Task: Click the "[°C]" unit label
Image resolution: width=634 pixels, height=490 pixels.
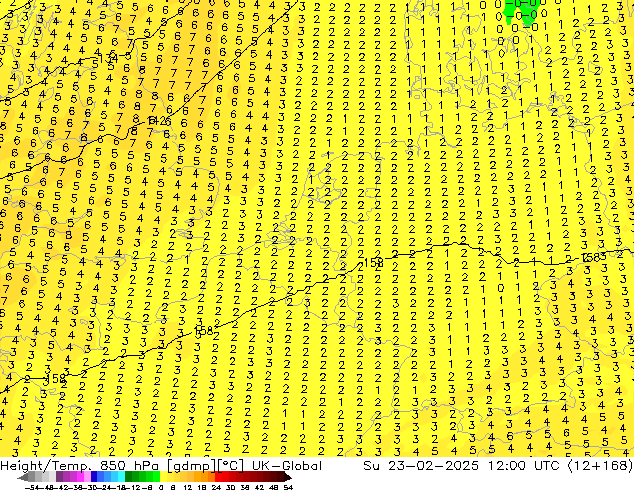Action: click(x=229, y=466)
